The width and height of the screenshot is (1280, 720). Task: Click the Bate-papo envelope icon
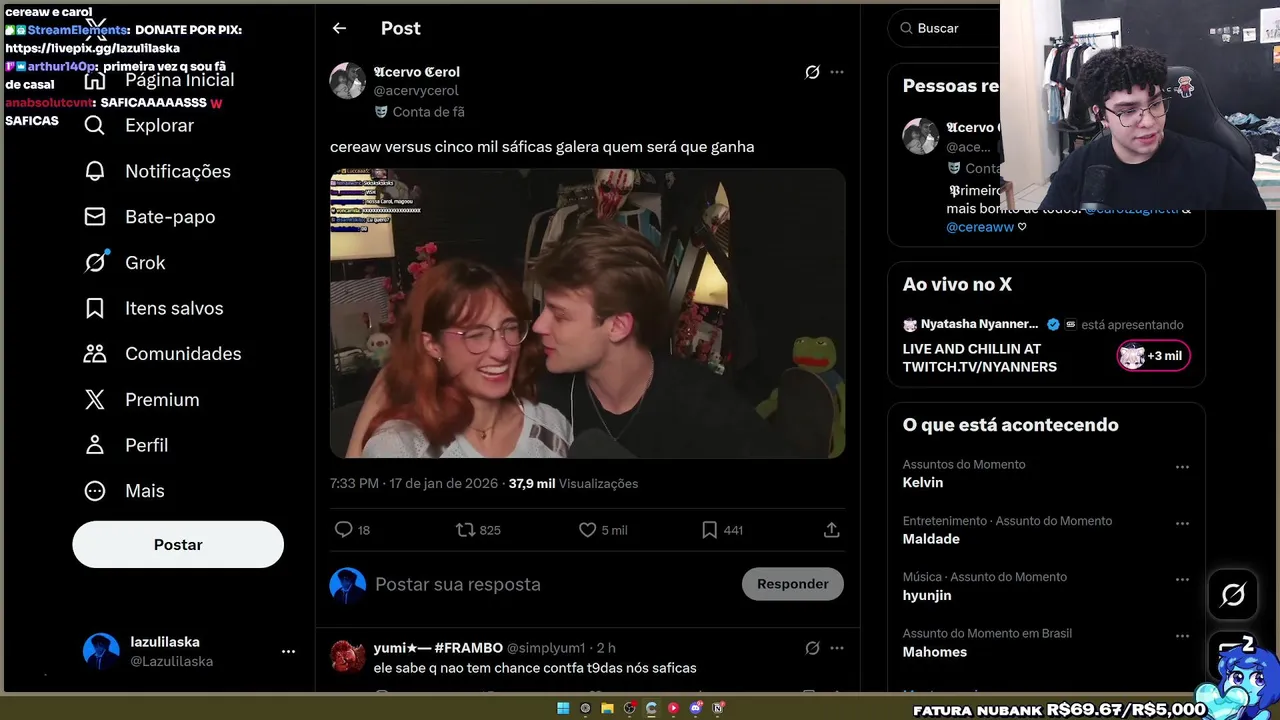click(x=95, y=217)
